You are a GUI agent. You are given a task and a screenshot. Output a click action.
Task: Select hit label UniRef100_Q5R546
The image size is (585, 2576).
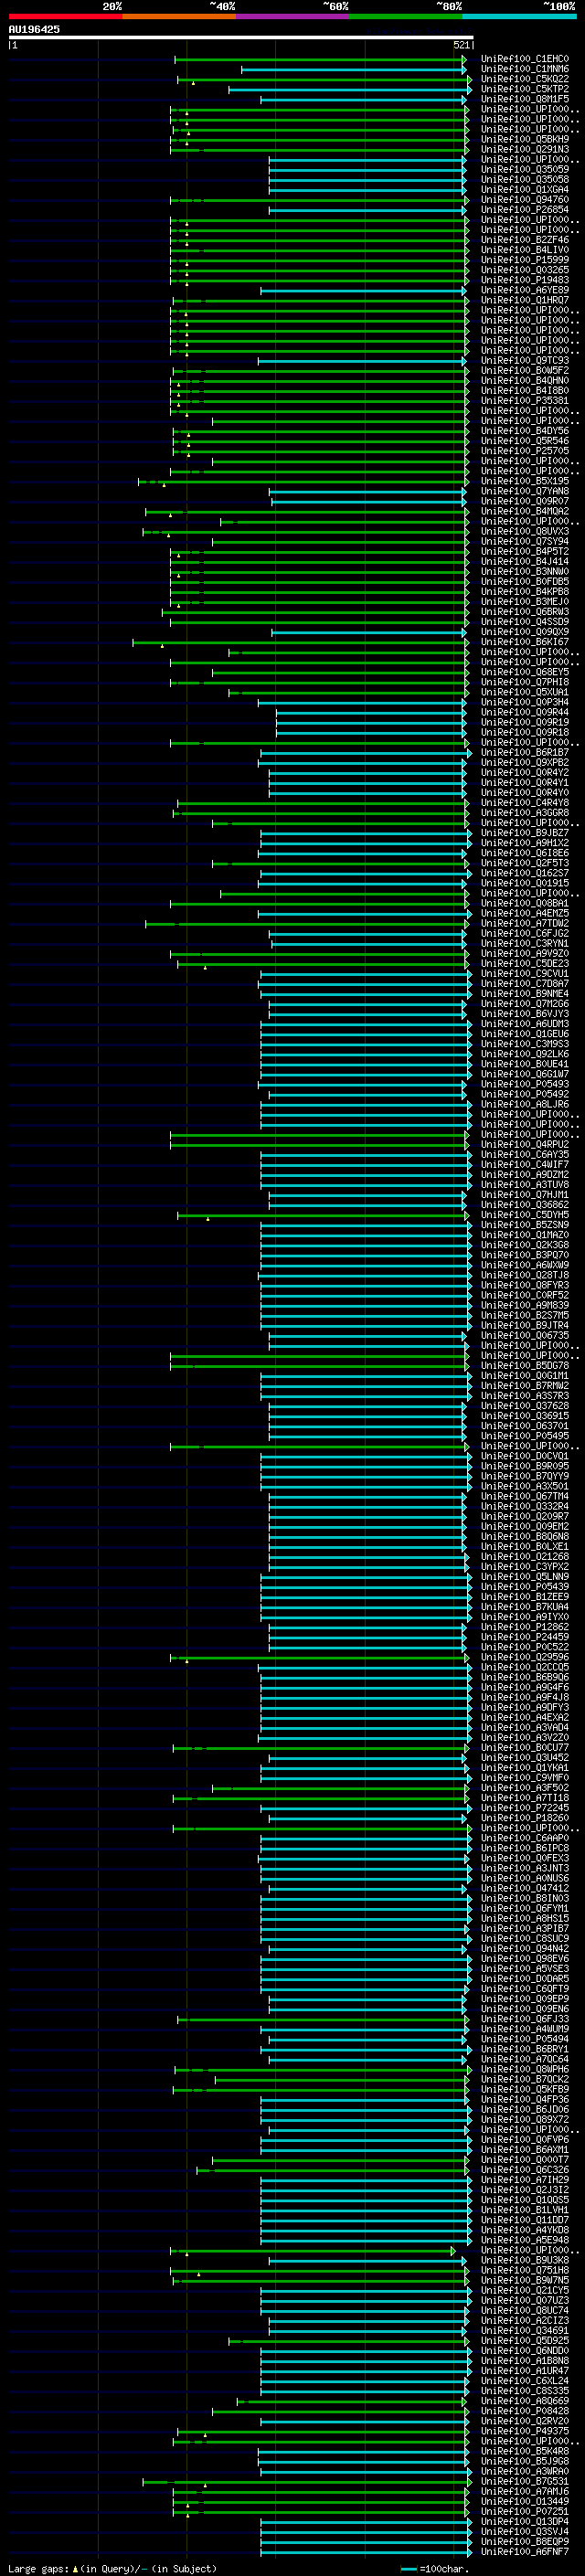[x=525, y=441]
